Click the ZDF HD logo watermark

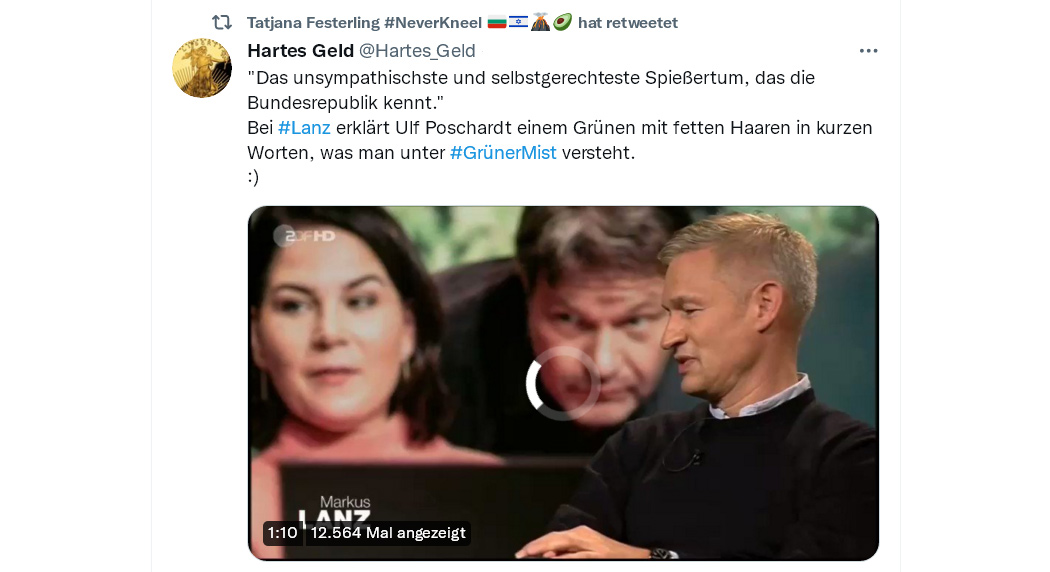point(305,236)
